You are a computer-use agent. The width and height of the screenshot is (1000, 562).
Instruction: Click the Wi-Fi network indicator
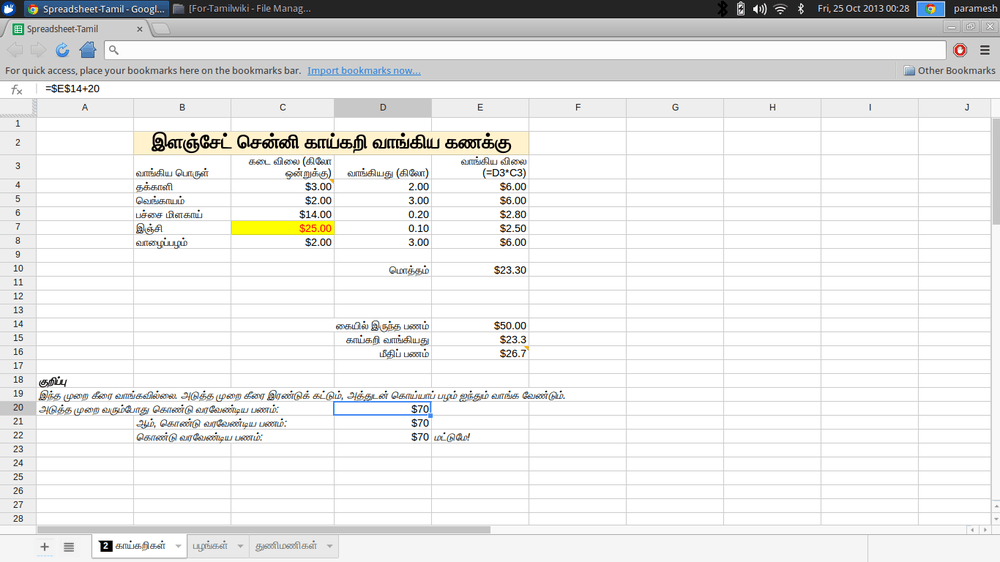tap(780, 9)
